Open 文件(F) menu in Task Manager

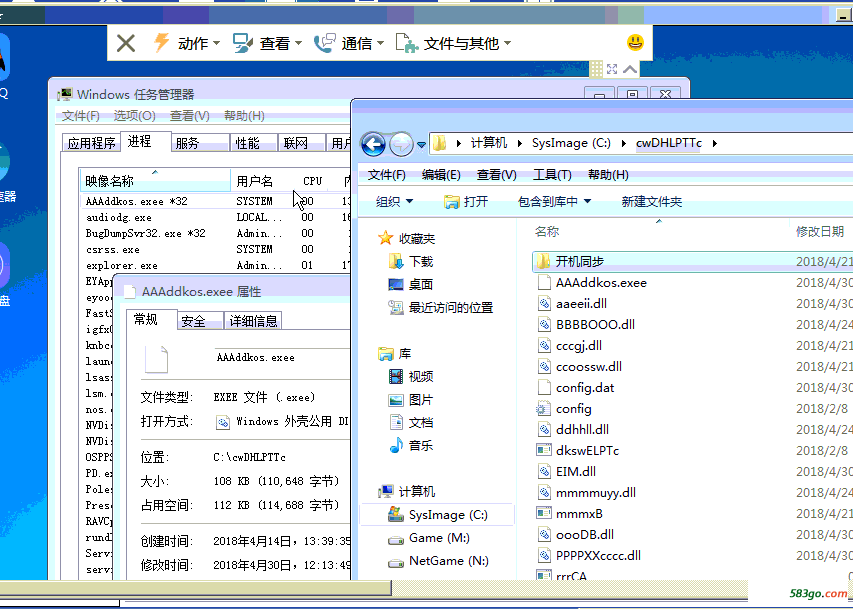[x=81, y=115]
